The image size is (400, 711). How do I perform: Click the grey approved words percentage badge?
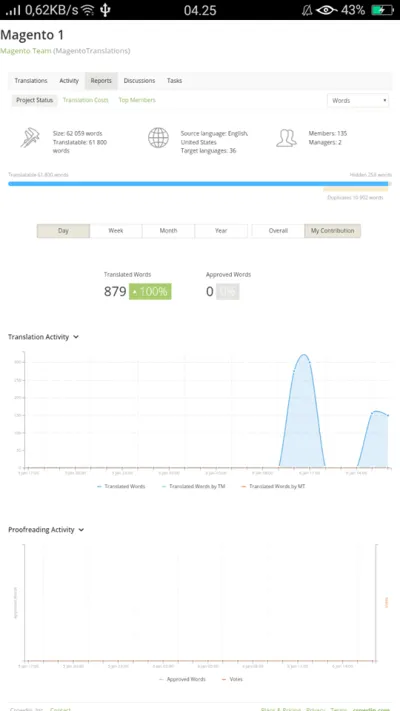(227, 292)
